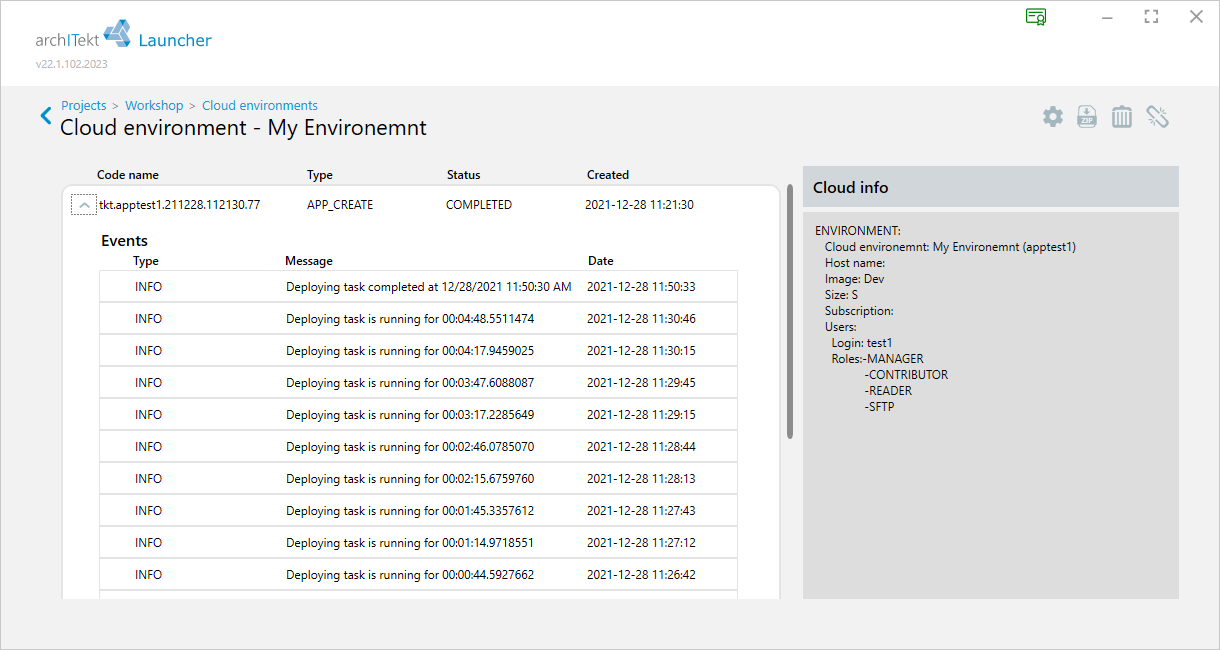Screen dimensions: 1220x650
Task: Click event date 2021-12-28 11:28:13
Action: [641, 479]
